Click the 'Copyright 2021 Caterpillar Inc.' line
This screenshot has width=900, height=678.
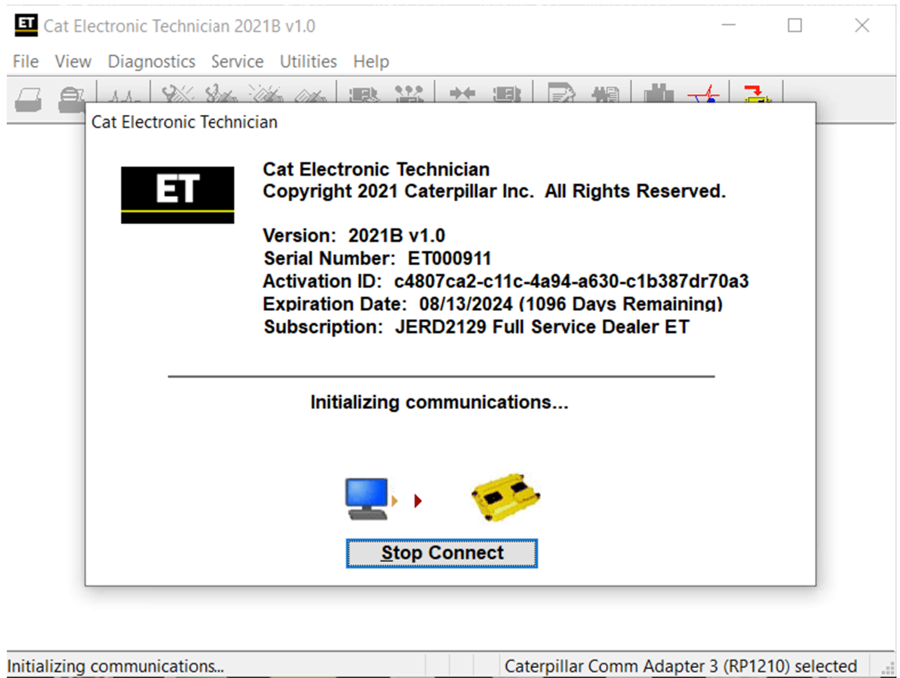(494, 191)
